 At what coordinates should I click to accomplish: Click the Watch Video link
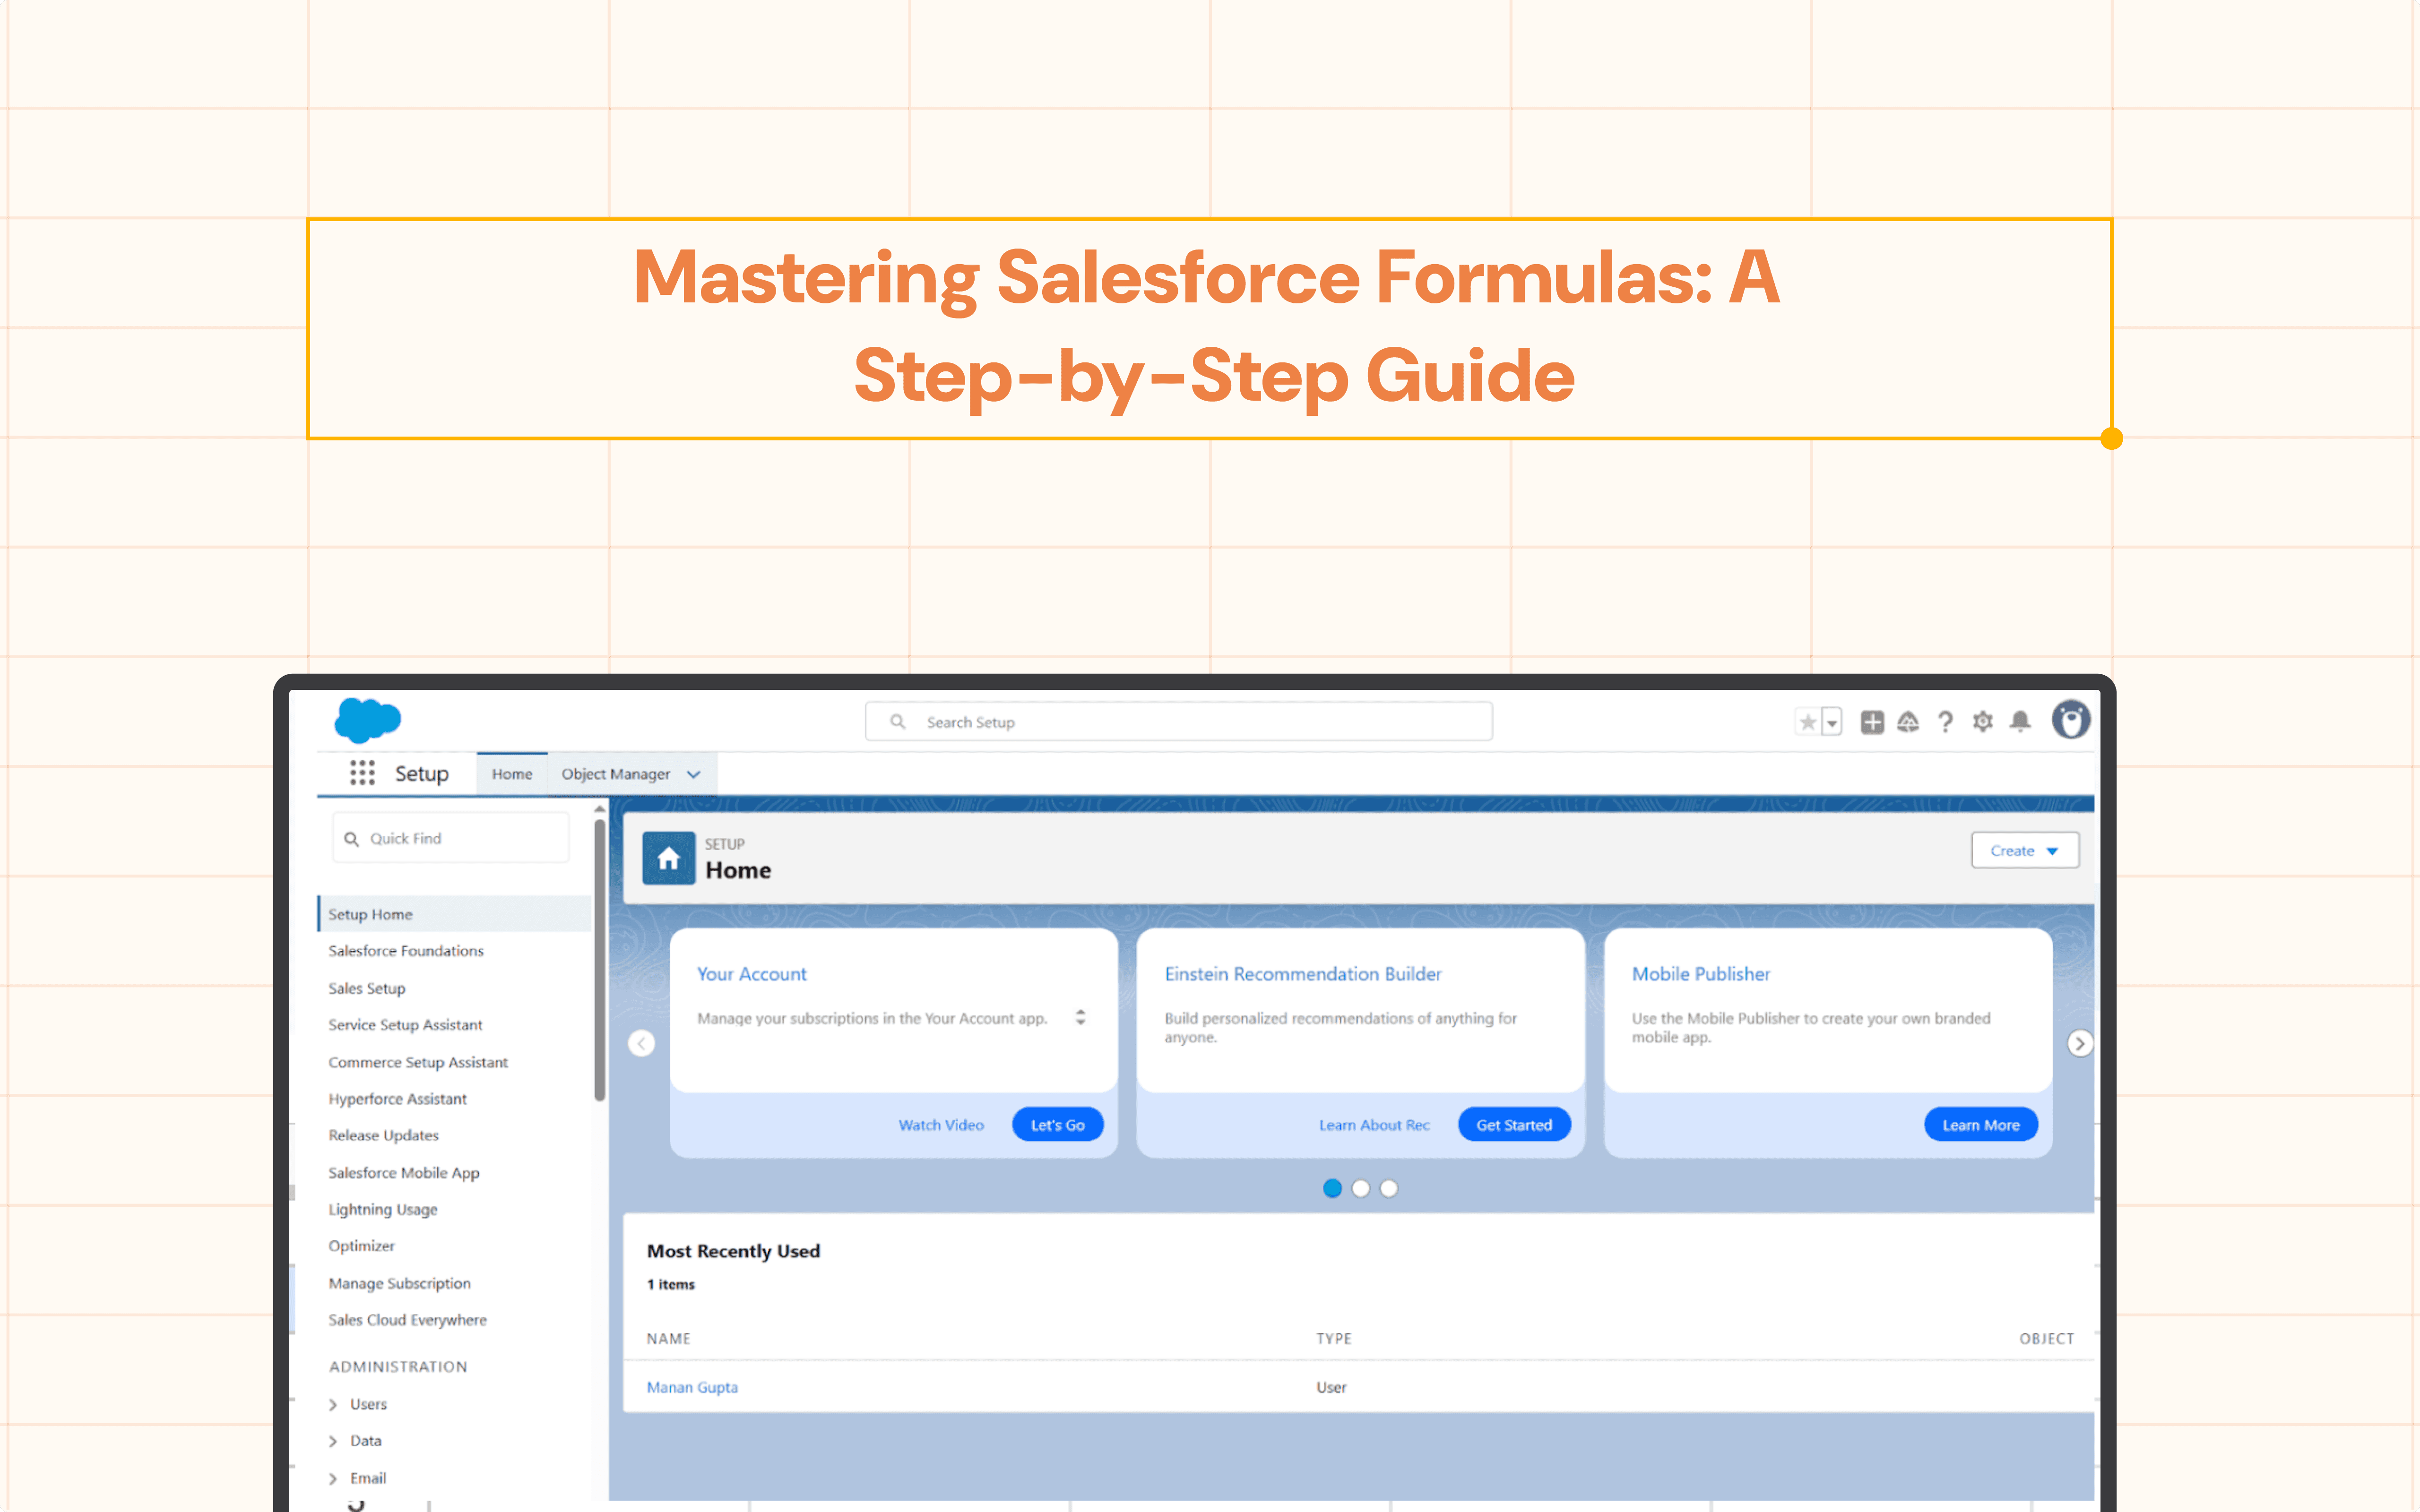pos(941,1125)
